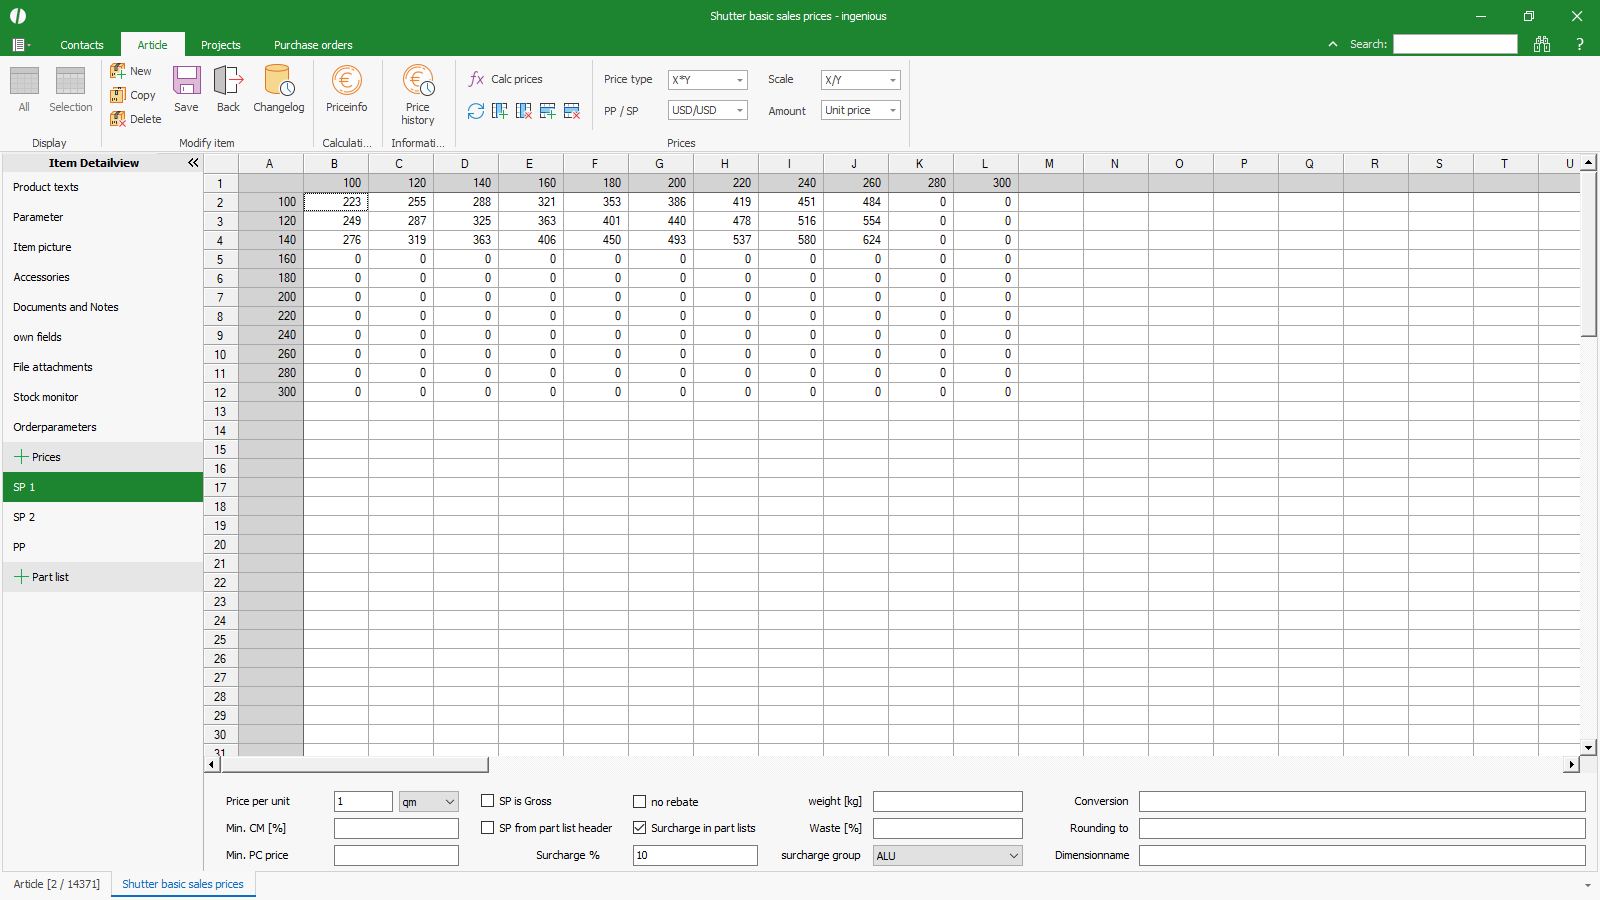Switch to the Projects tab
1600x900 pixels.
(x=220, y=45)
